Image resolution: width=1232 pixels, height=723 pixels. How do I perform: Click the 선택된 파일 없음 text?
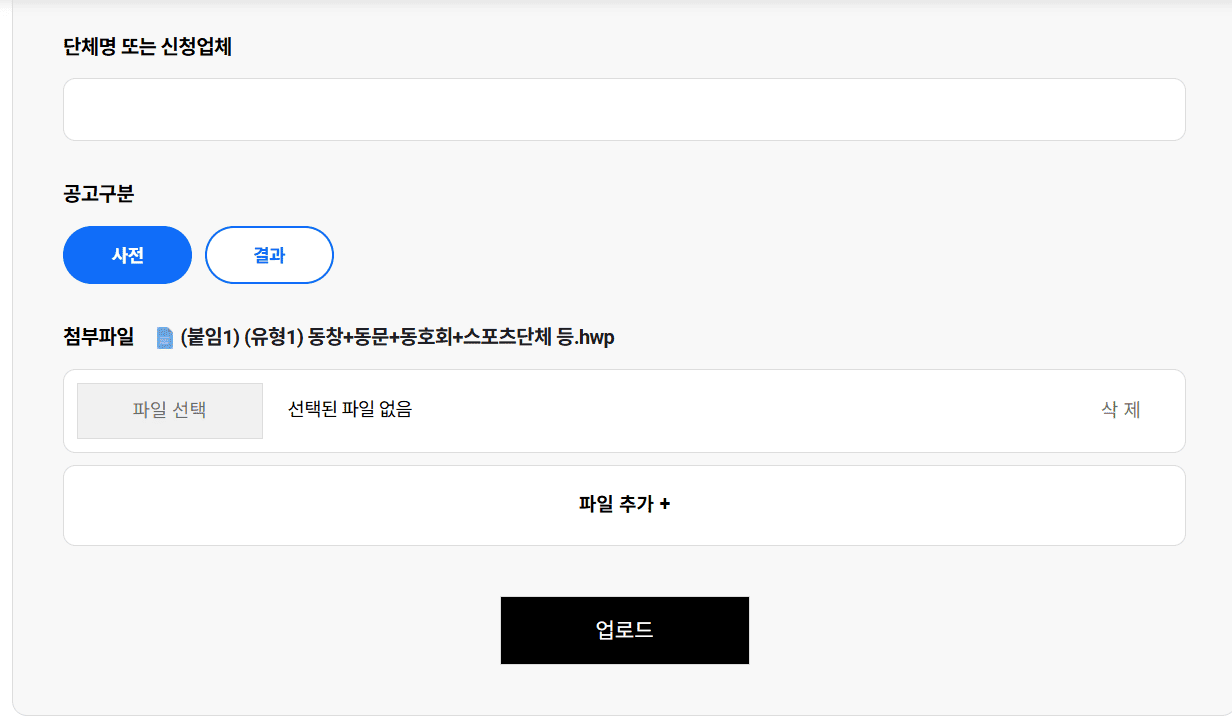tap(350, 409)
